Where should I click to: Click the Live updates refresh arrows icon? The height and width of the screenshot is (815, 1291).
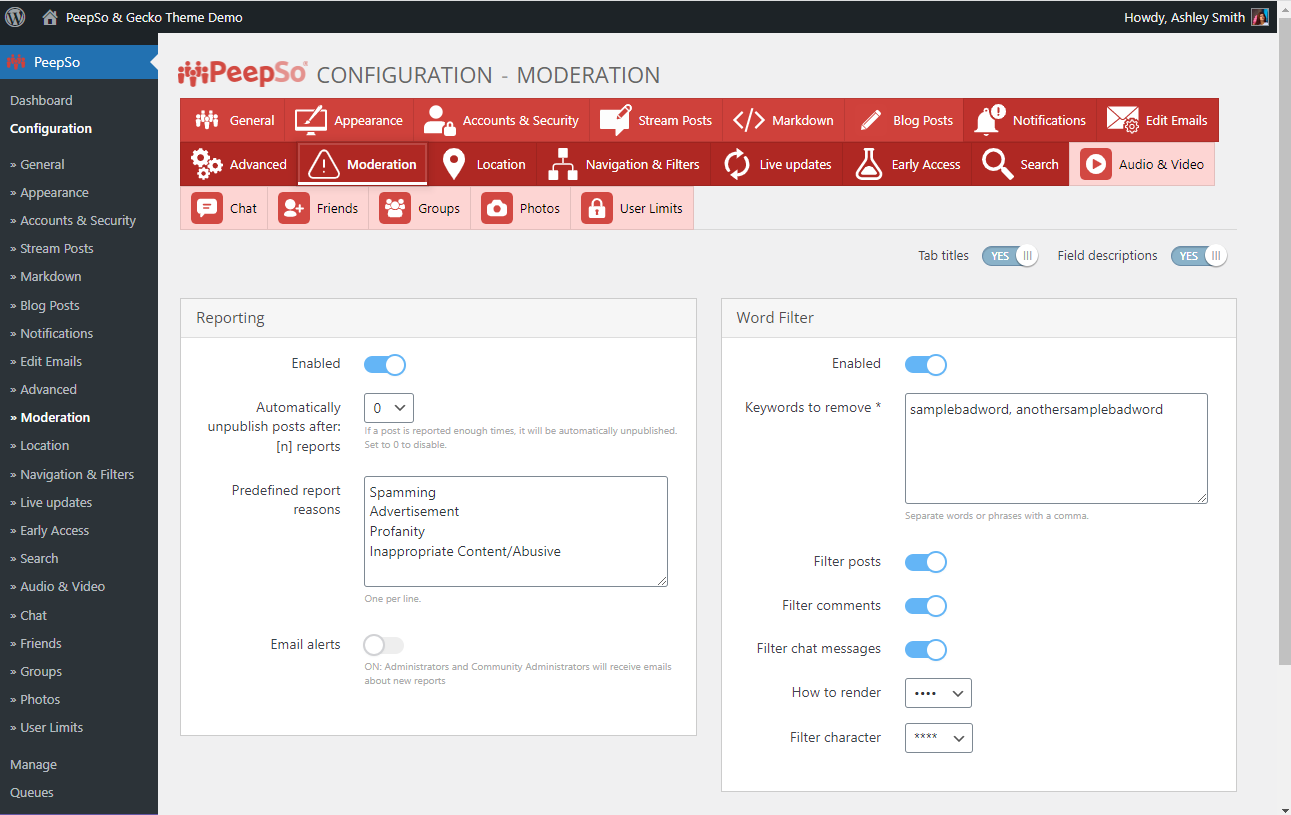click(737, 164)
